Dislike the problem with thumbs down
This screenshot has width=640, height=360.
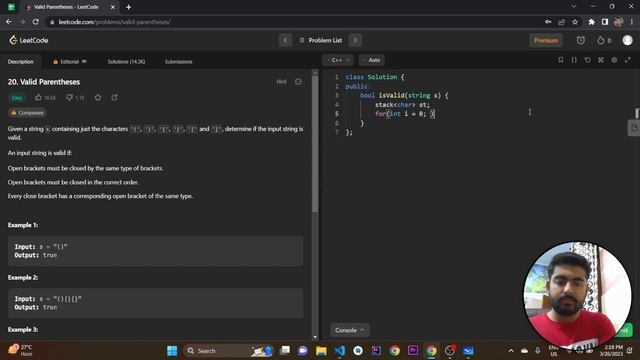[x=75, y=98]
